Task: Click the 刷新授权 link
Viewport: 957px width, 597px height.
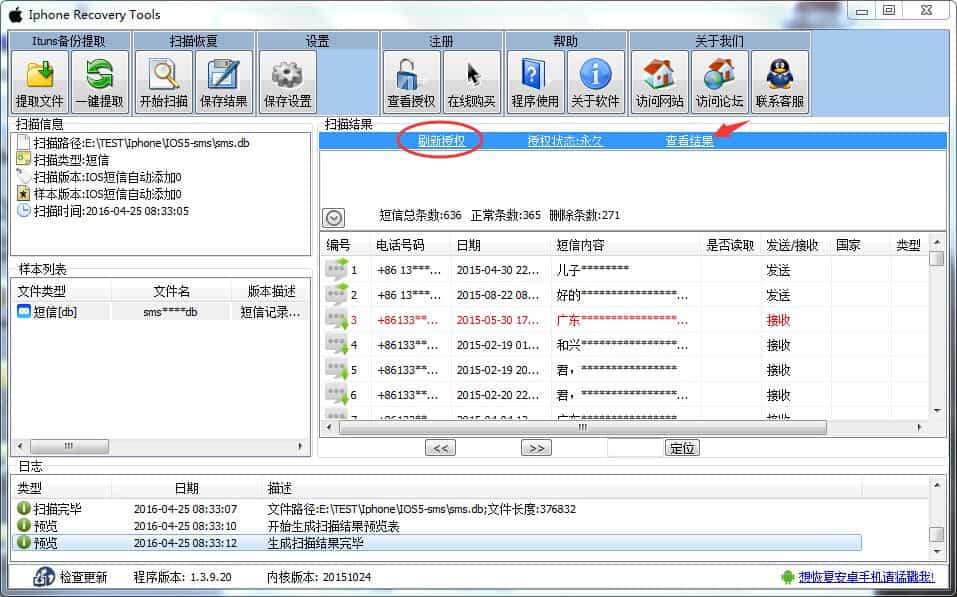Action: (441, 141)
